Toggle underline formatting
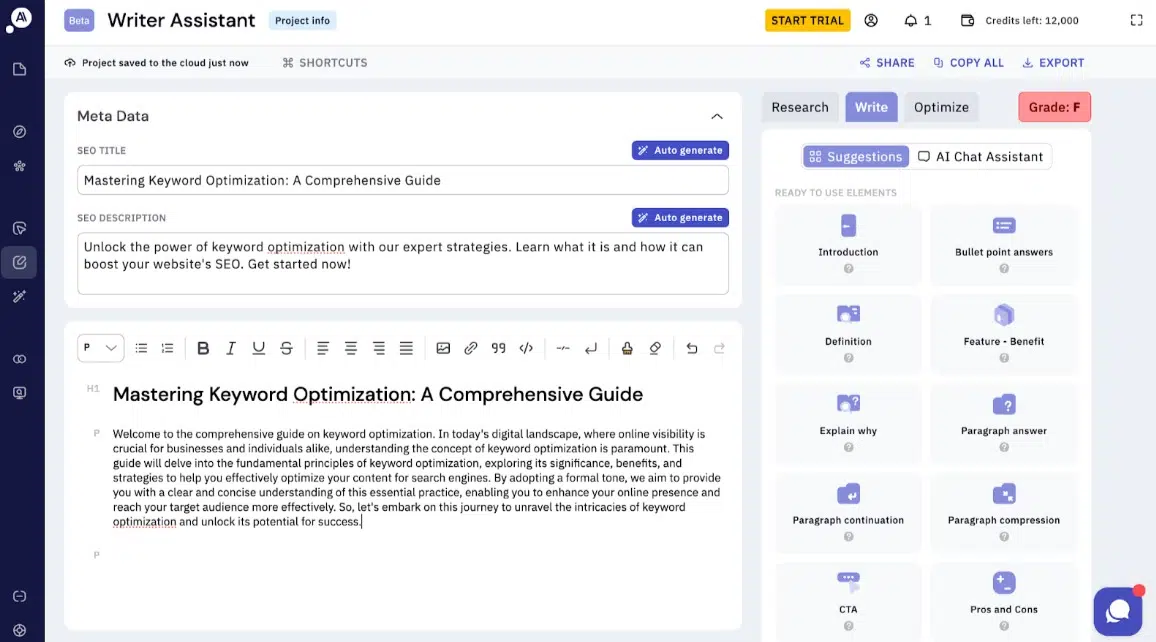This screenshot has height=642, width=1156. click(x=259, y=348)
